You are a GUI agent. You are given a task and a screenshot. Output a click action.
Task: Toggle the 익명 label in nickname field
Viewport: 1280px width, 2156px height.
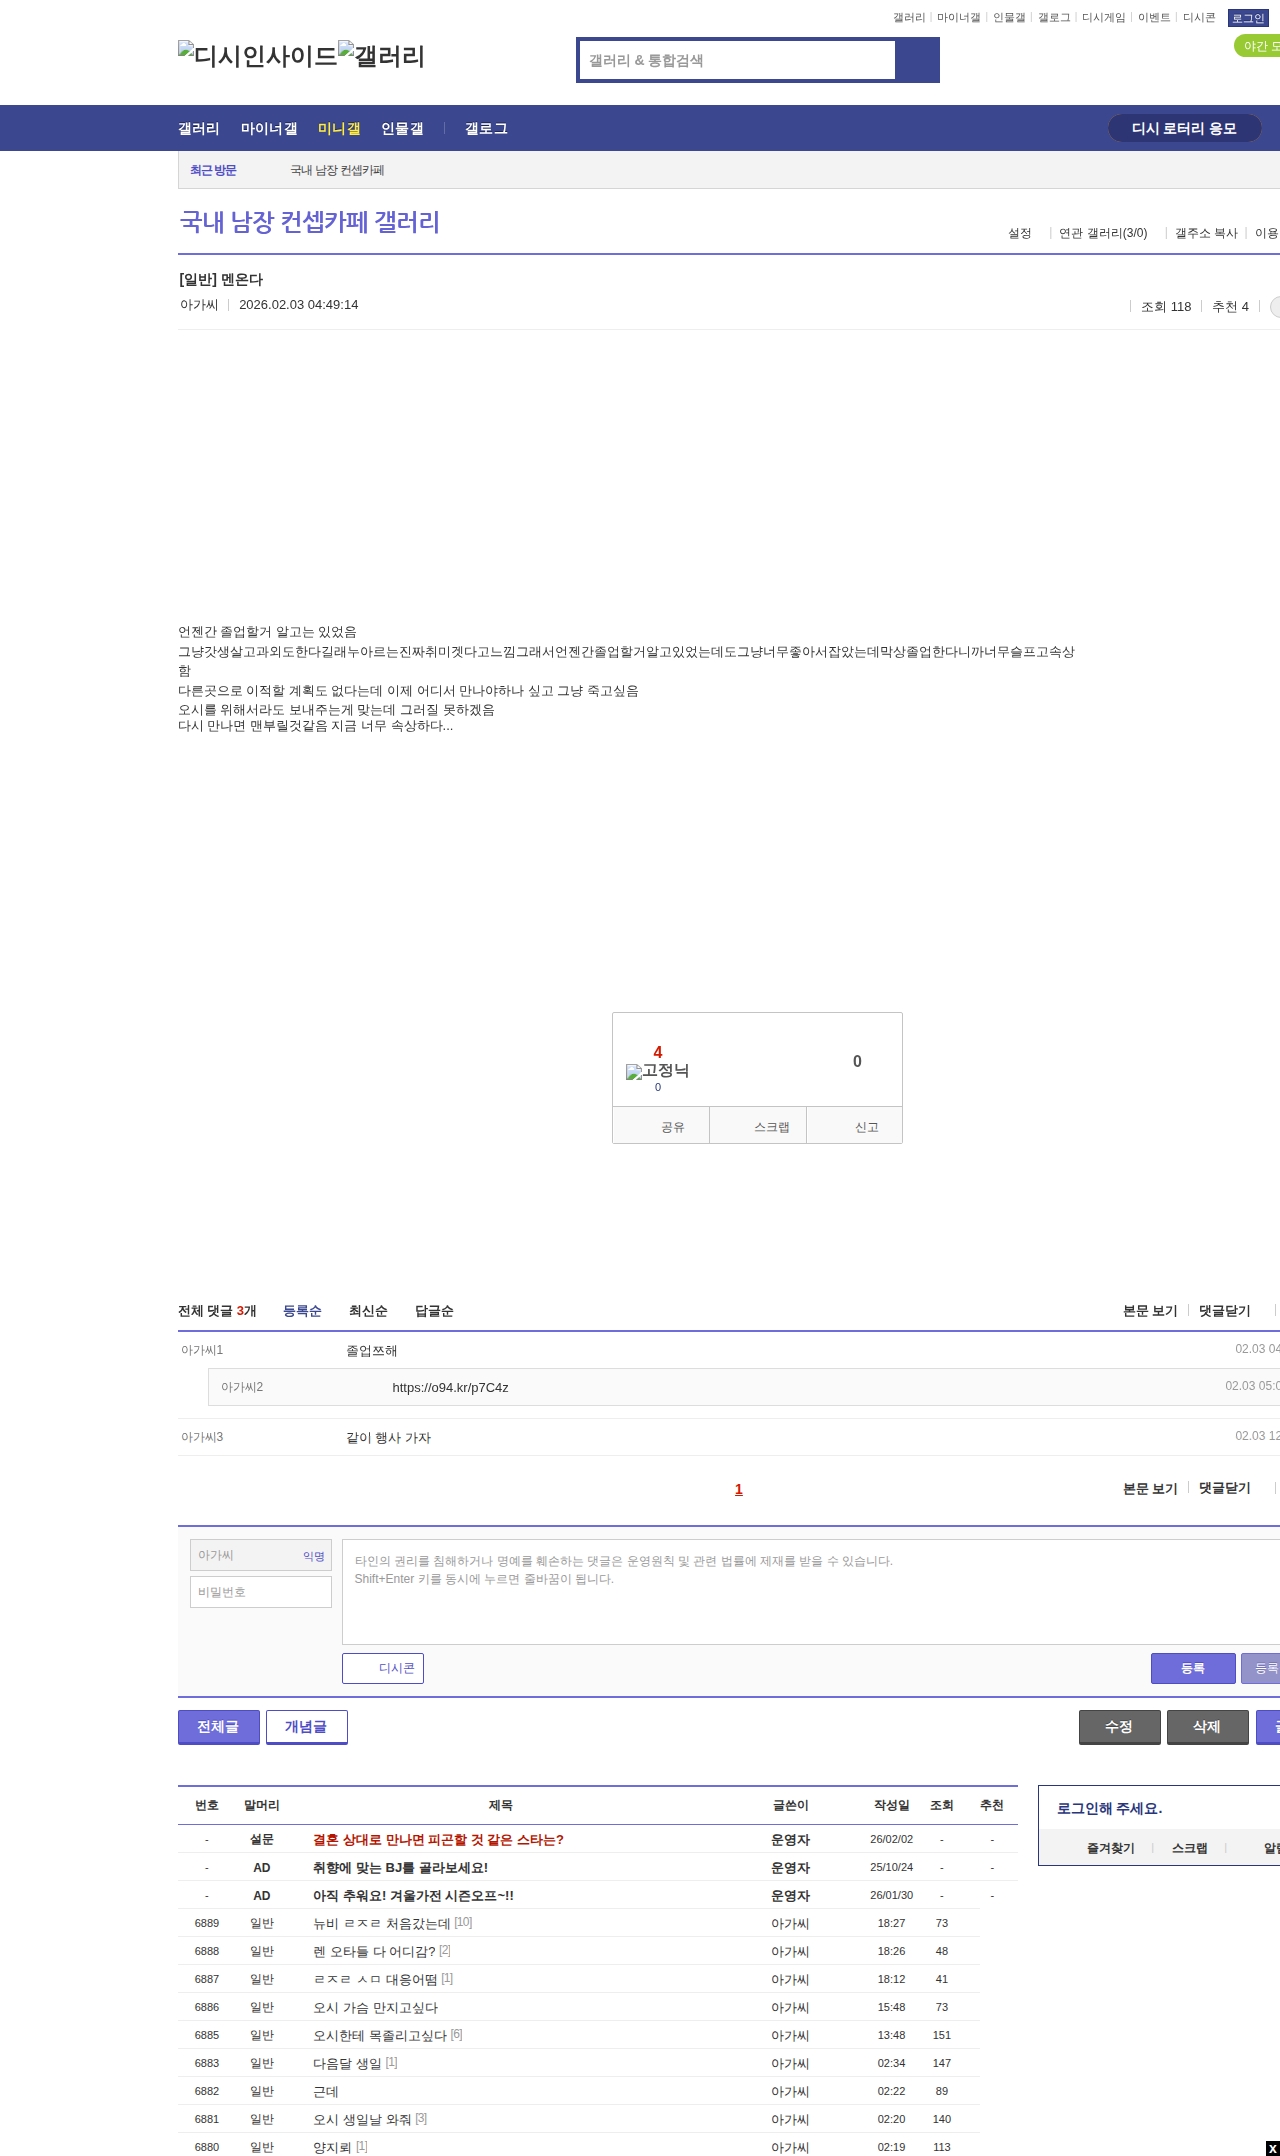point(313,1556)
